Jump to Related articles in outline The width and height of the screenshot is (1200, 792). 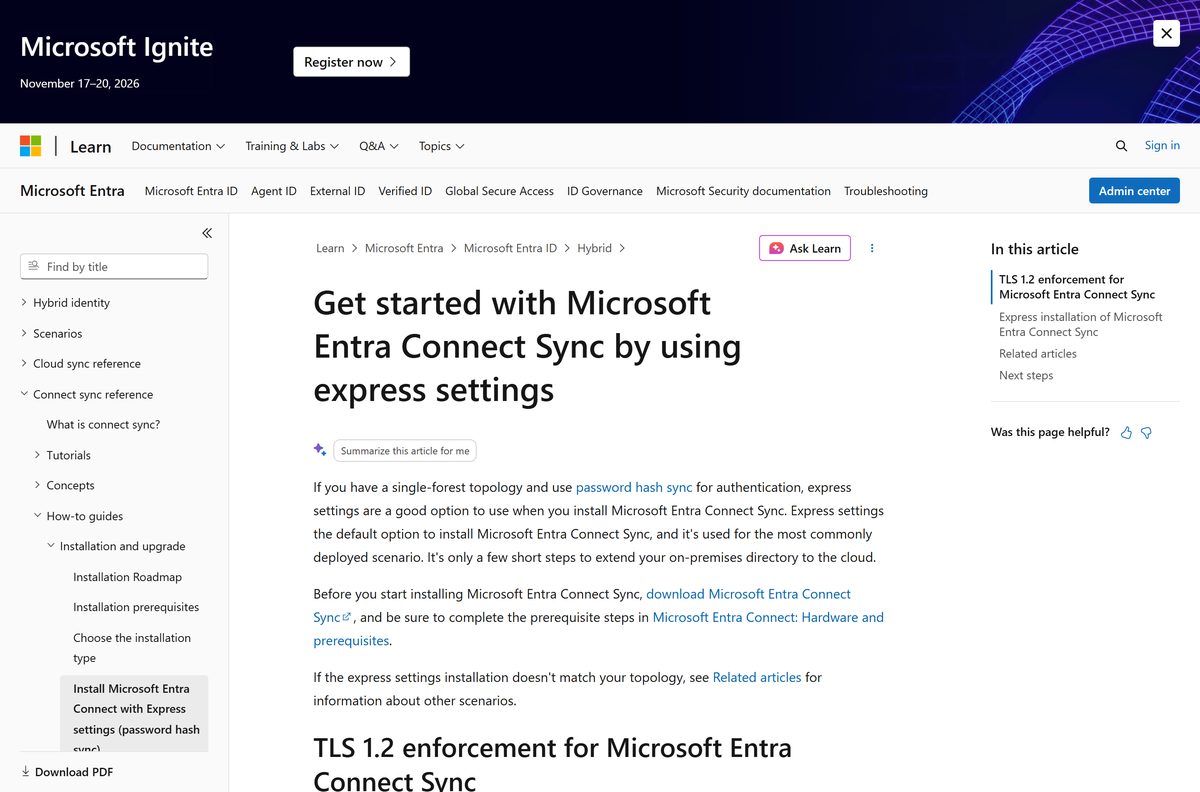[1038, 354]
